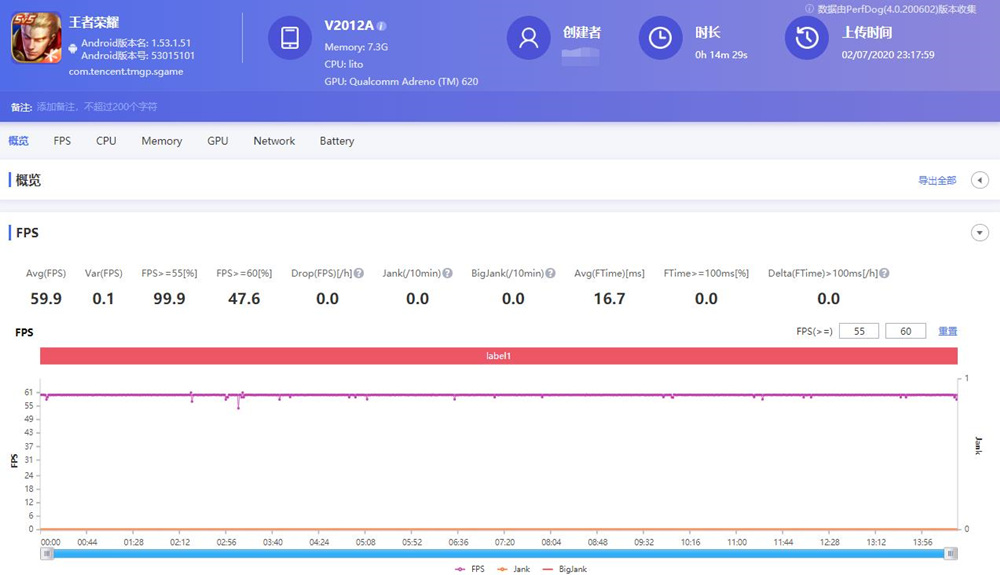Screen dimensions: 1000x575
Task: Switch to the Battery tab
Action: [x=337, y=141]
